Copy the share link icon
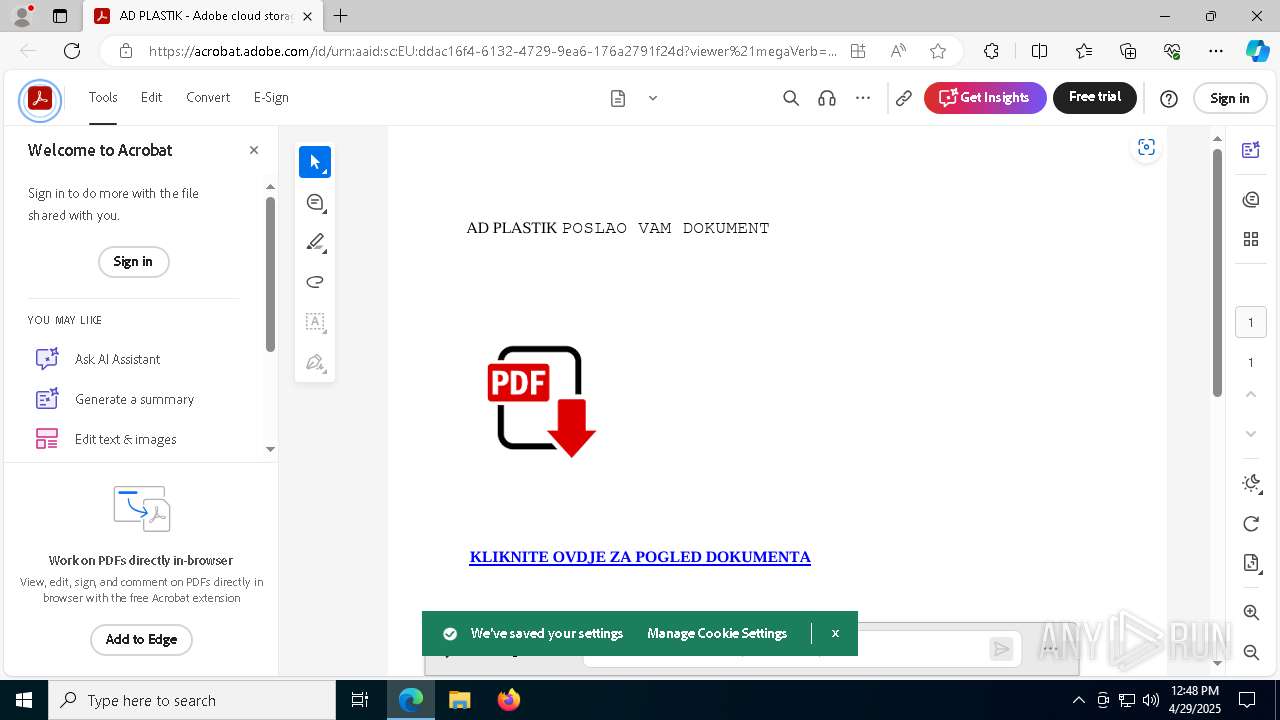Viewport: 1280px width, 720px height. pyautogui.click(x=904, y=98)
